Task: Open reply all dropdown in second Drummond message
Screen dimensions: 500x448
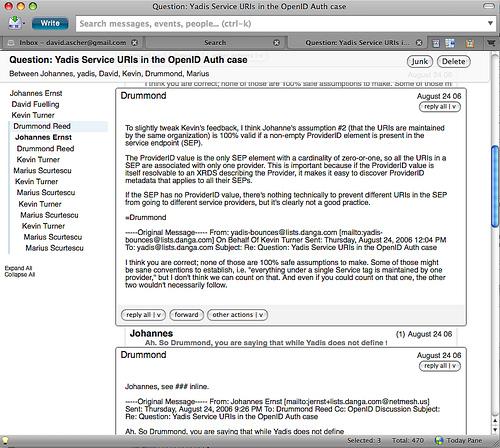Action: [440, 366]
